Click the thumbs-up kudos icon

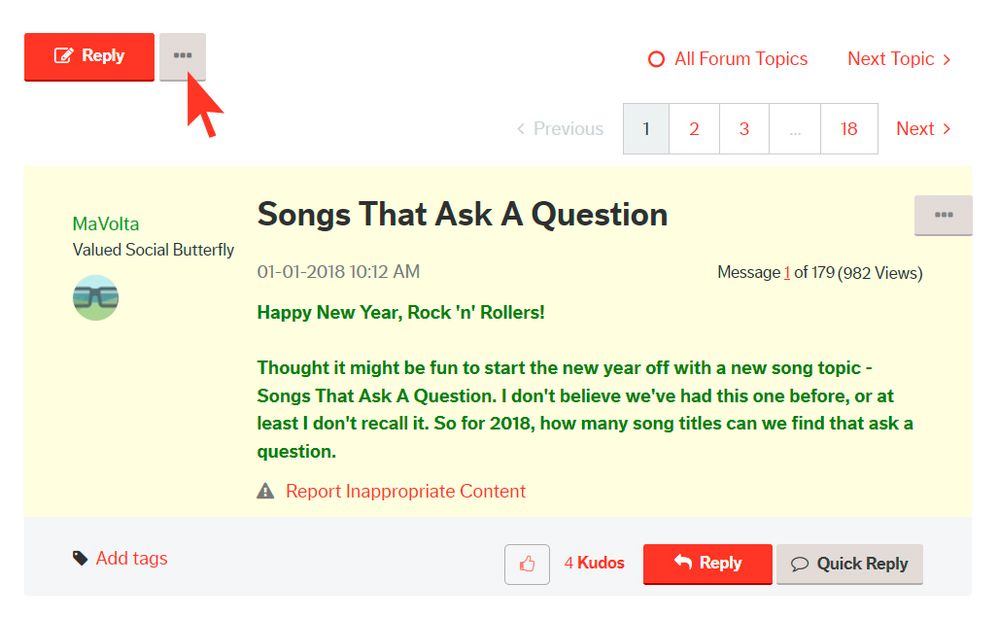(x=527, y=564)
